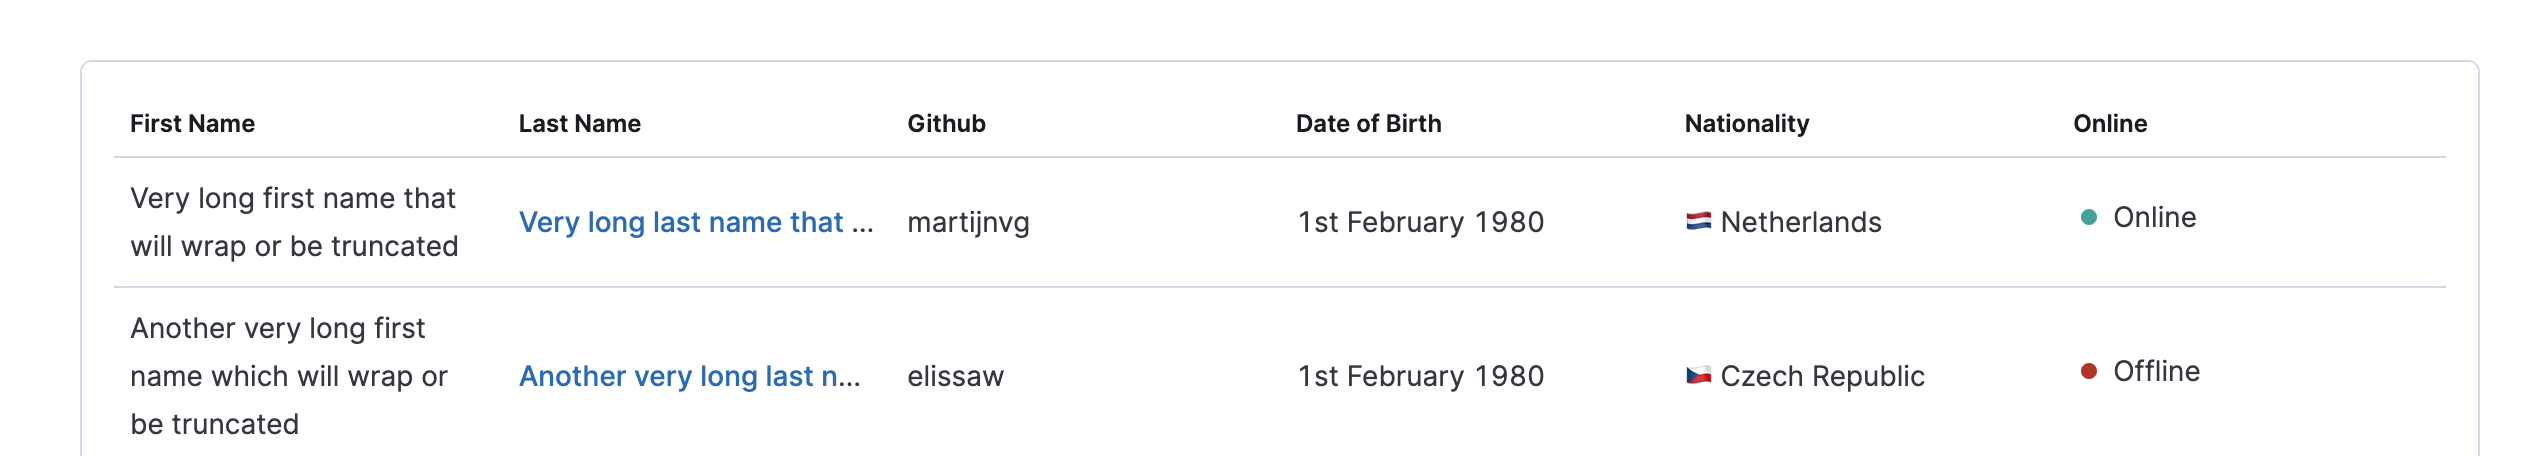
Task: Click the red offline status dot
Action: click(2088, 371)
